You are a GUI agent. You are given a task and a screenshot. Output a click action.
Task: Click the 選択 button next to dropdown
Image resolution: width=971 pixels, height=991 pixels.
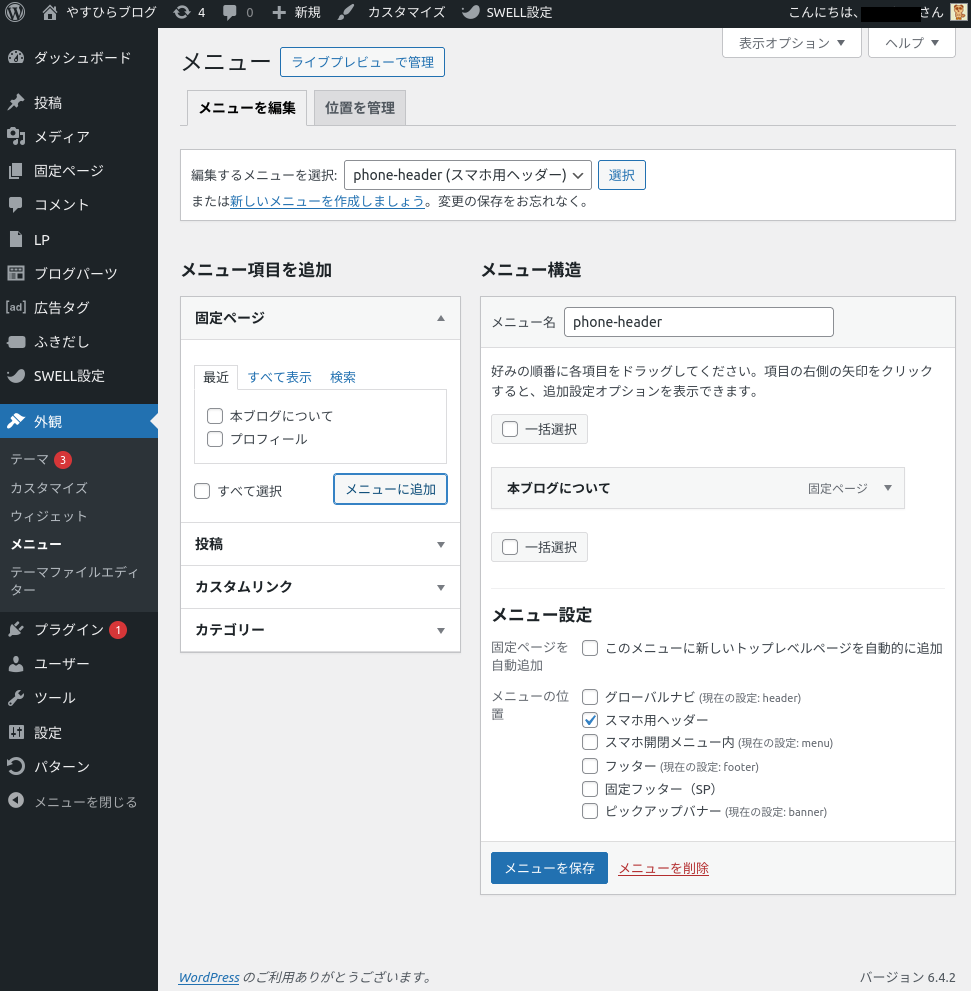tap(621, 175)
